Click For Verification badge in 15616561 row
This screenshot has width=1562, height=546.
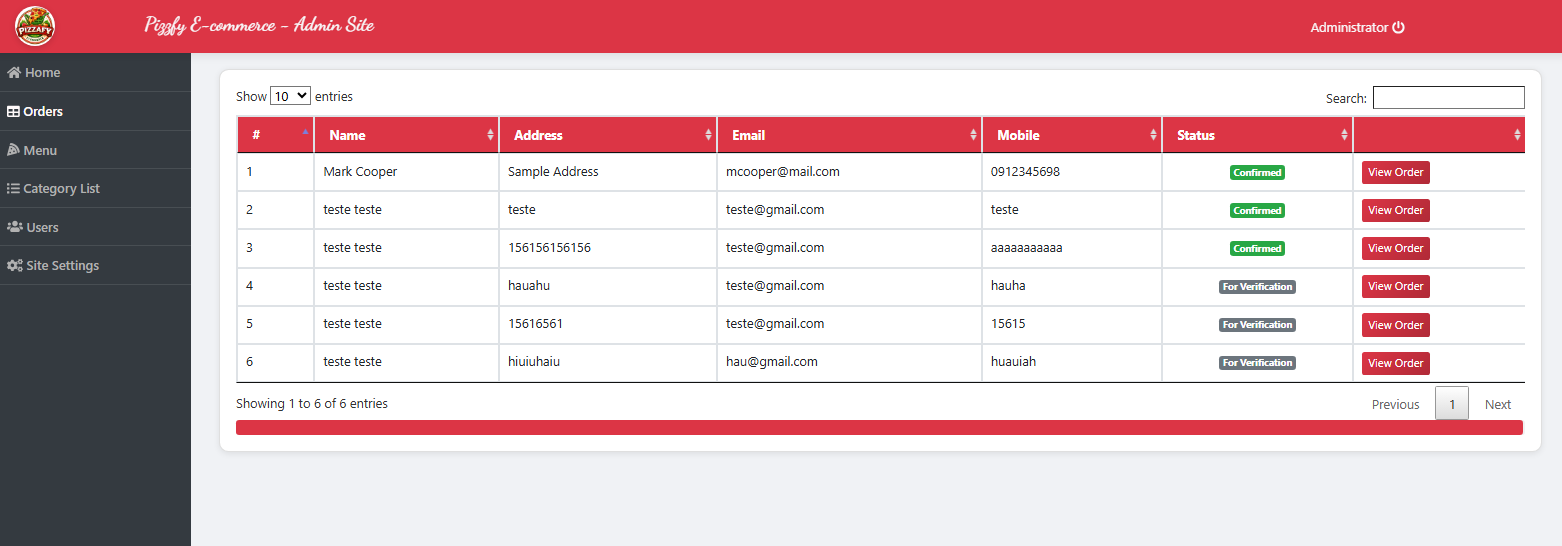[x=1257, y=324]
